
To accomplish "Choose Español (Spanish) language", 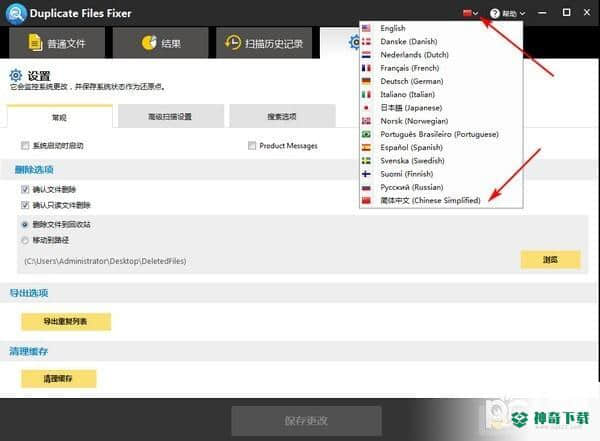I will coord(441,147).
